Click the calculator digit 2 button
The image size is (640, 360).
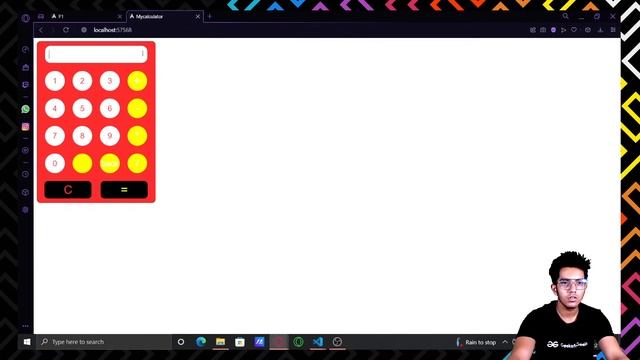[82, 81]
